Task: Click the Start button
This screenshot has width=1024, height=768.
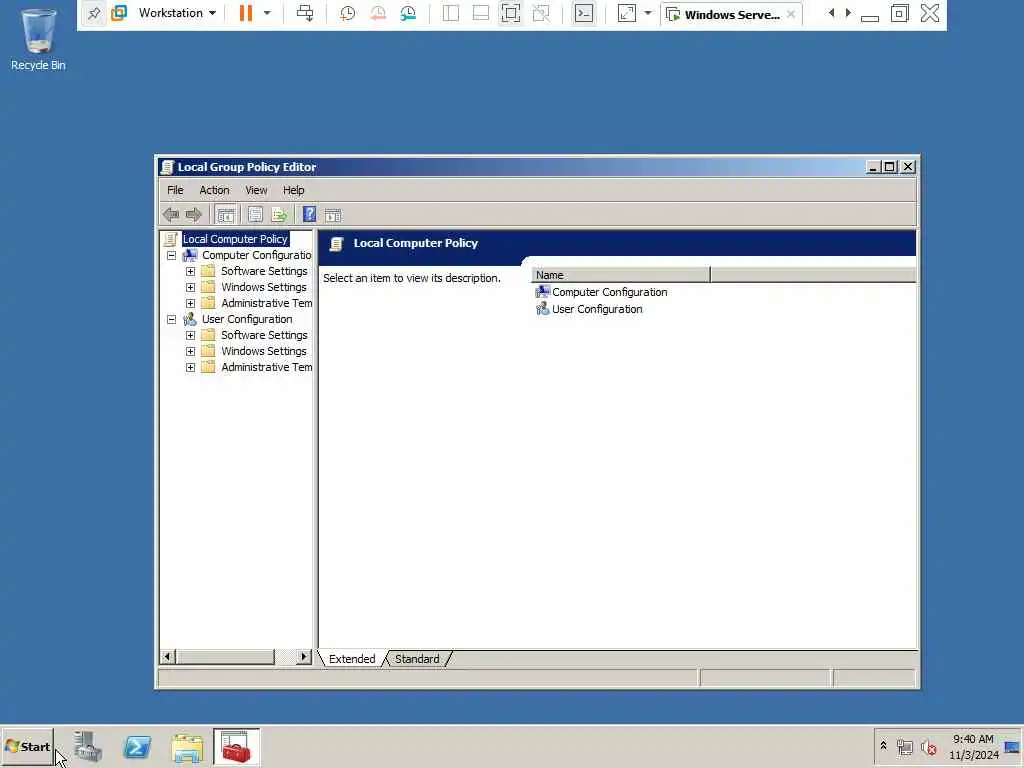Action: [27, 746]
